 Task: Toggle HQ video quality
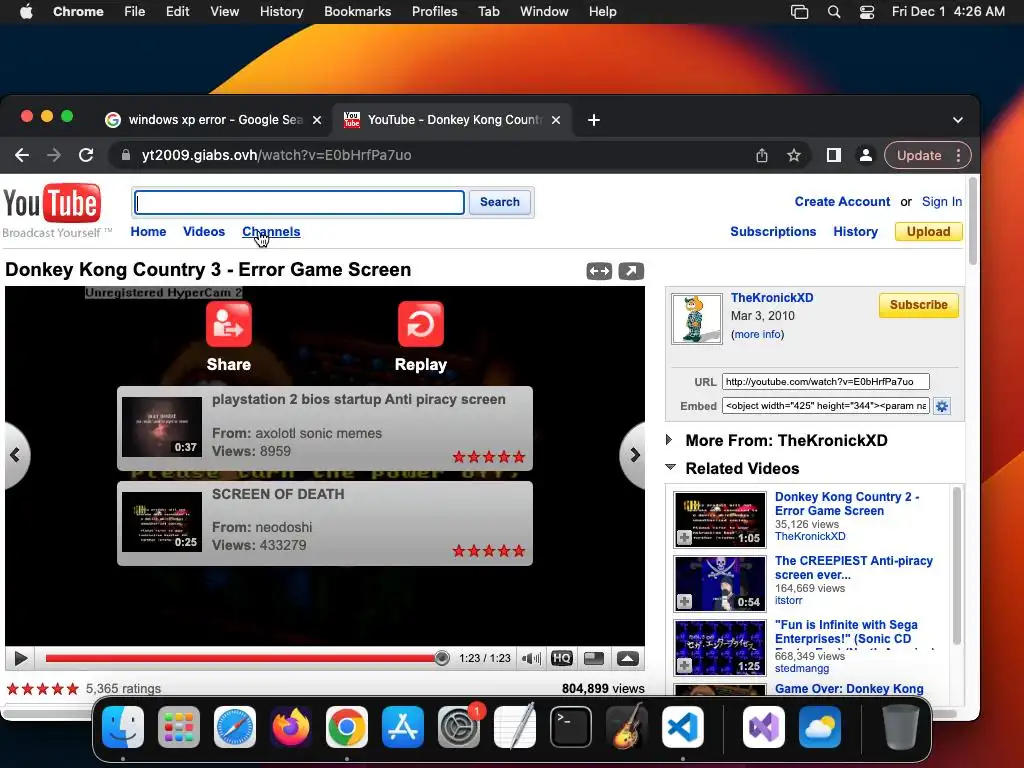(562, 658)
